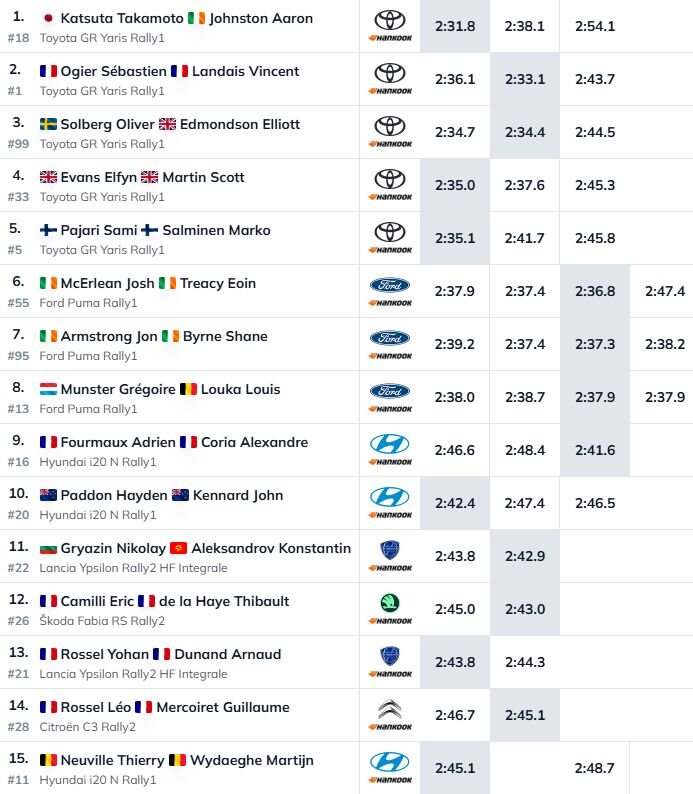Click Lancia logo in Gryazin Nikolay's row
693x794 pixels.
[x=389, y=549]
